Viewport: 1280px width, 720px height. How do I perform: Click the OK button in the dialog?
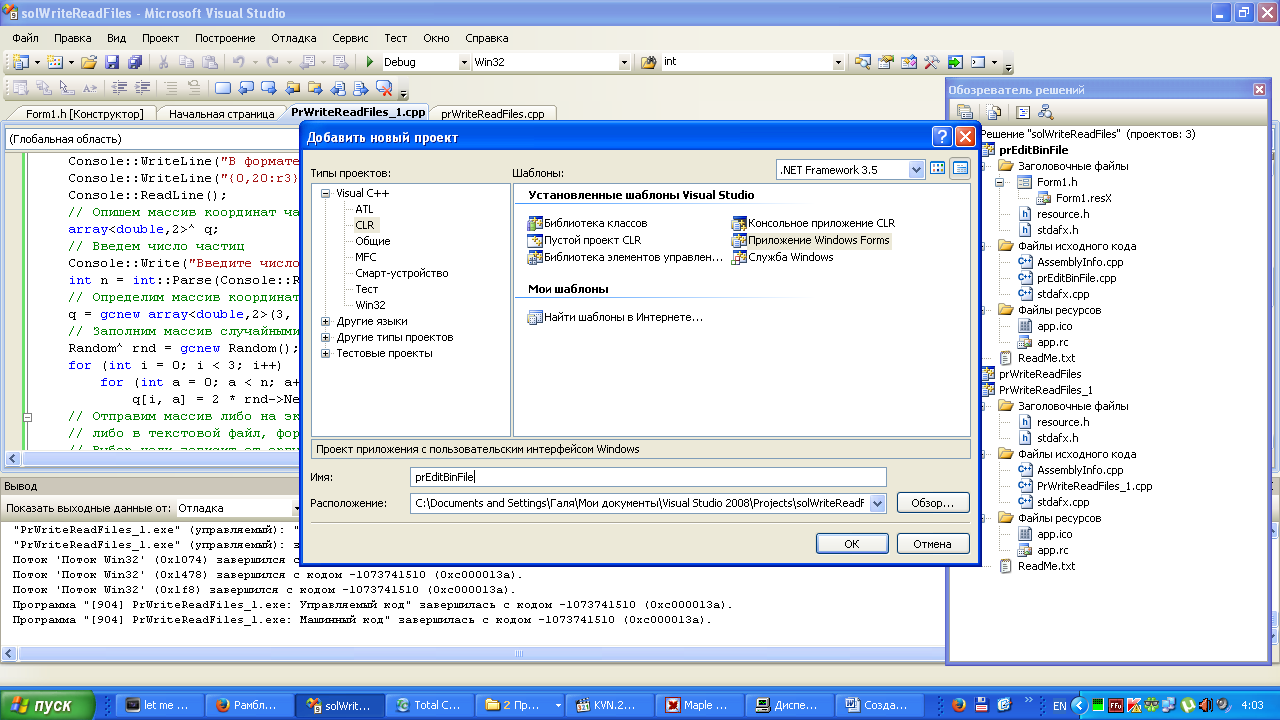tap(852, 544)
